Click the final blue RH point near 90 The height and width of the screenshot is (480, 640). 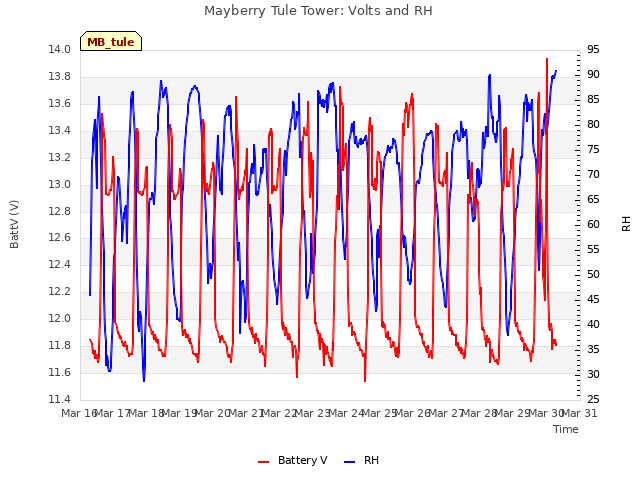click(x=556, y=71)
